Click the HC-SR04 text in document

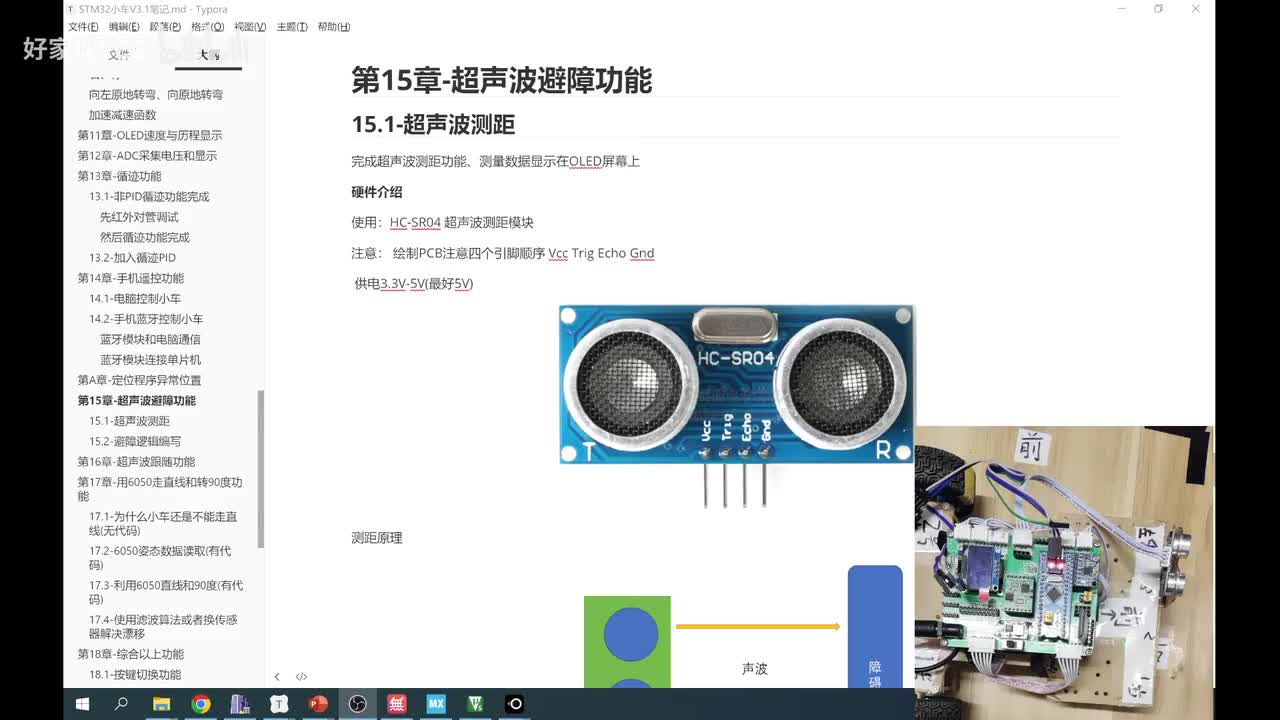pos(415,223)
